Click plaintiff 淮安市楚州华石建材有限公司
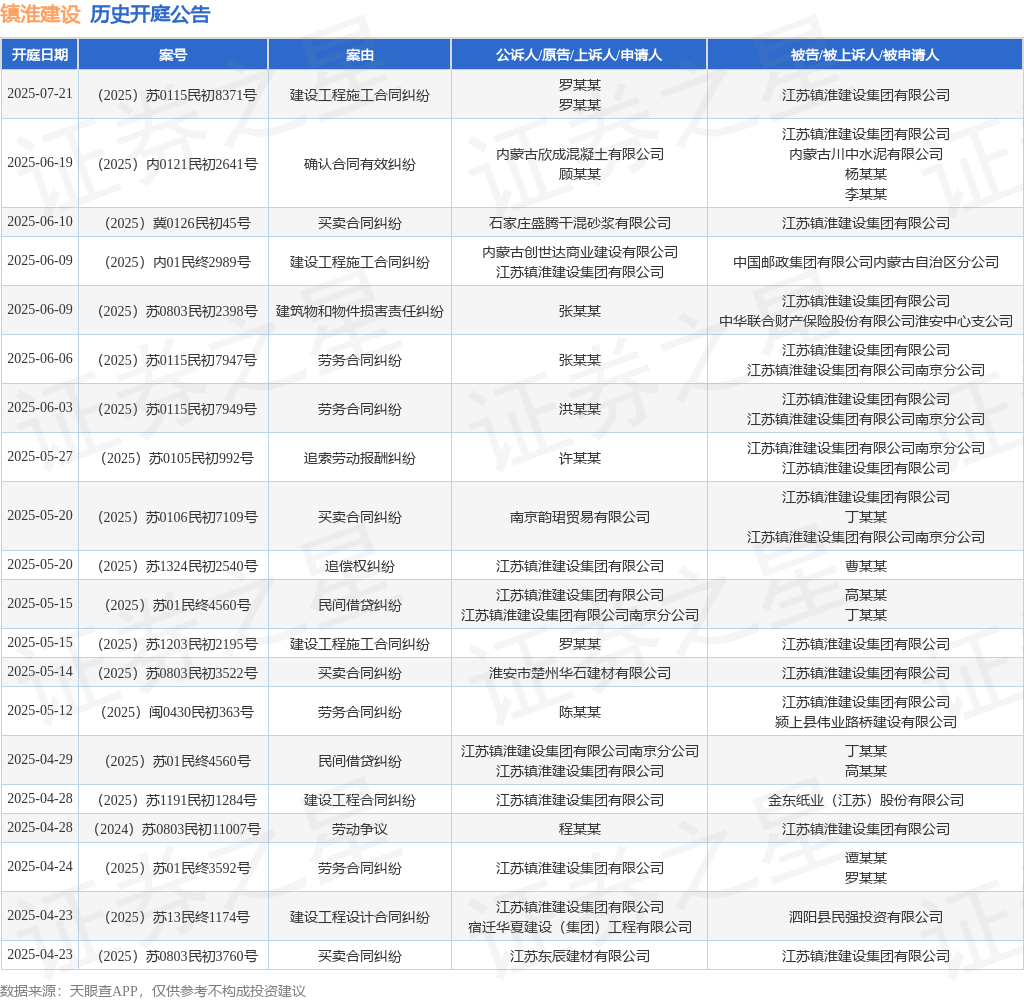 click(x=580, y=673)
